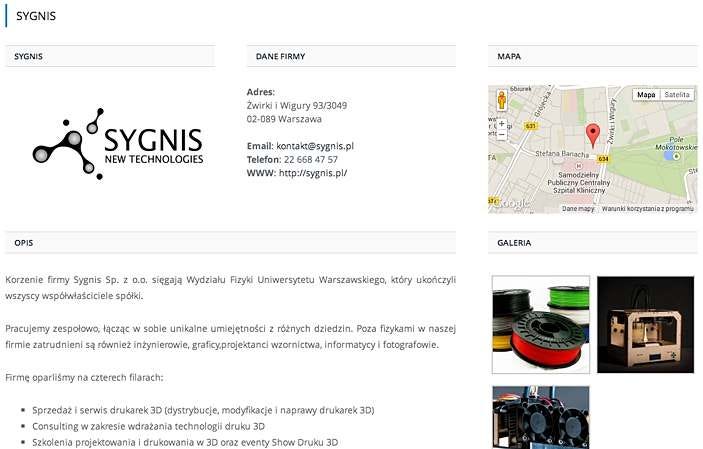Click the Adres: label

pyautogui.click(x=260, y=92)
